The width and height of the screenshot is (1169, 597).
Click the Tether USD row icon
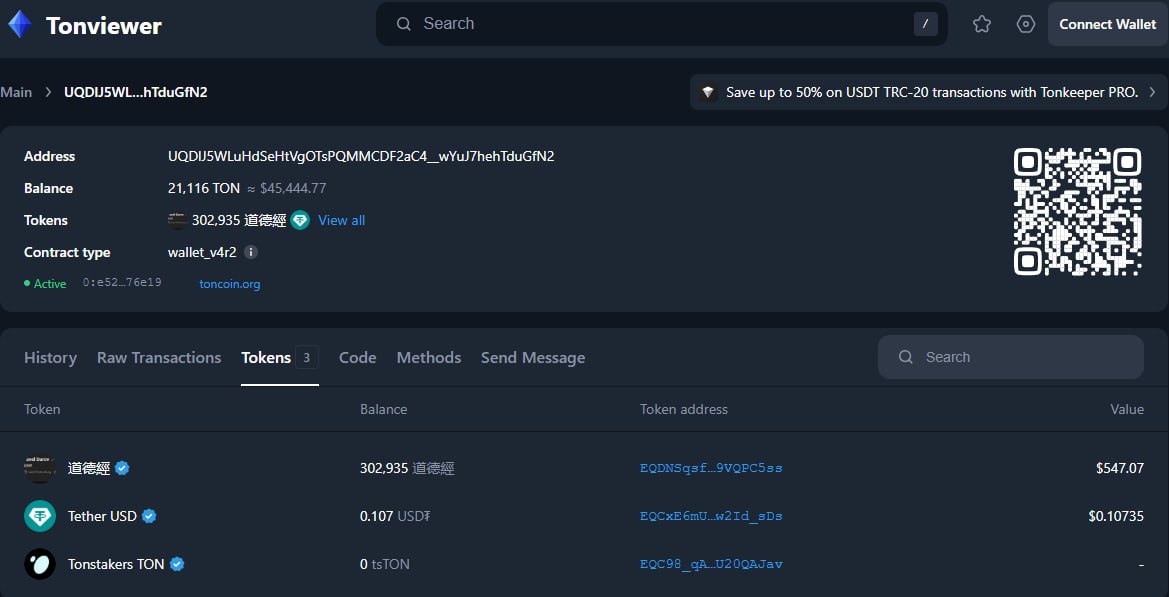[40, 516]
